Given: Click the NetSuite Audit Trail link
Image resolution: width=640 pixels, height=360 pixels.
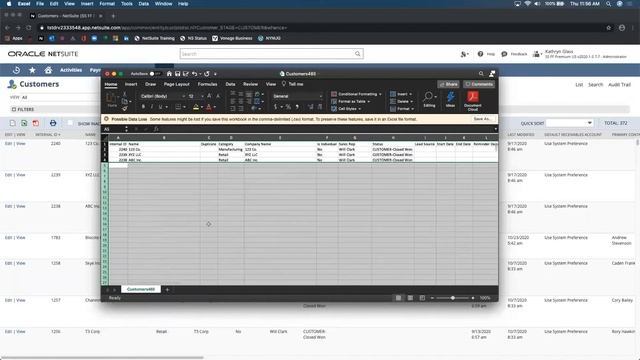Looking at the screenshot, I should (619, 84).
